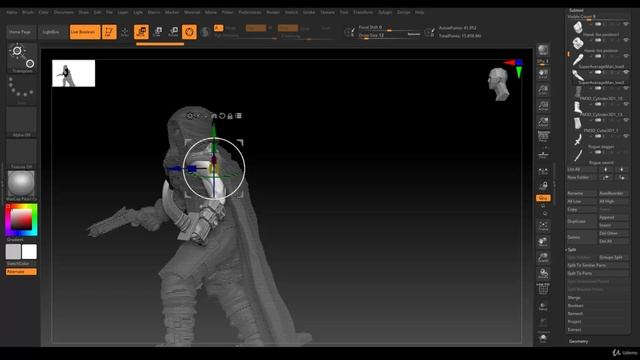Open the Dots stroke type selector
Screen dimensions: 640x360
click(x=22, y=90)
